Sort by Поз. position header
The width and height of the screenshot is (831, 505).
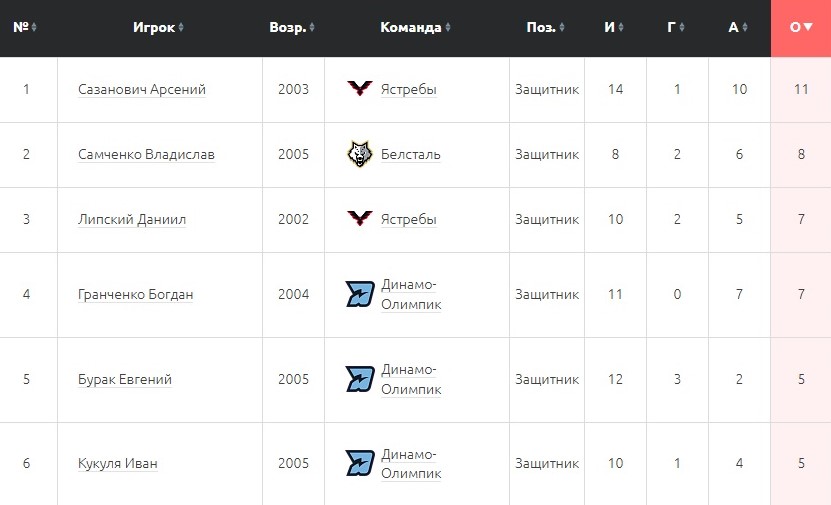pyautogui.click(x=546, y=28)
